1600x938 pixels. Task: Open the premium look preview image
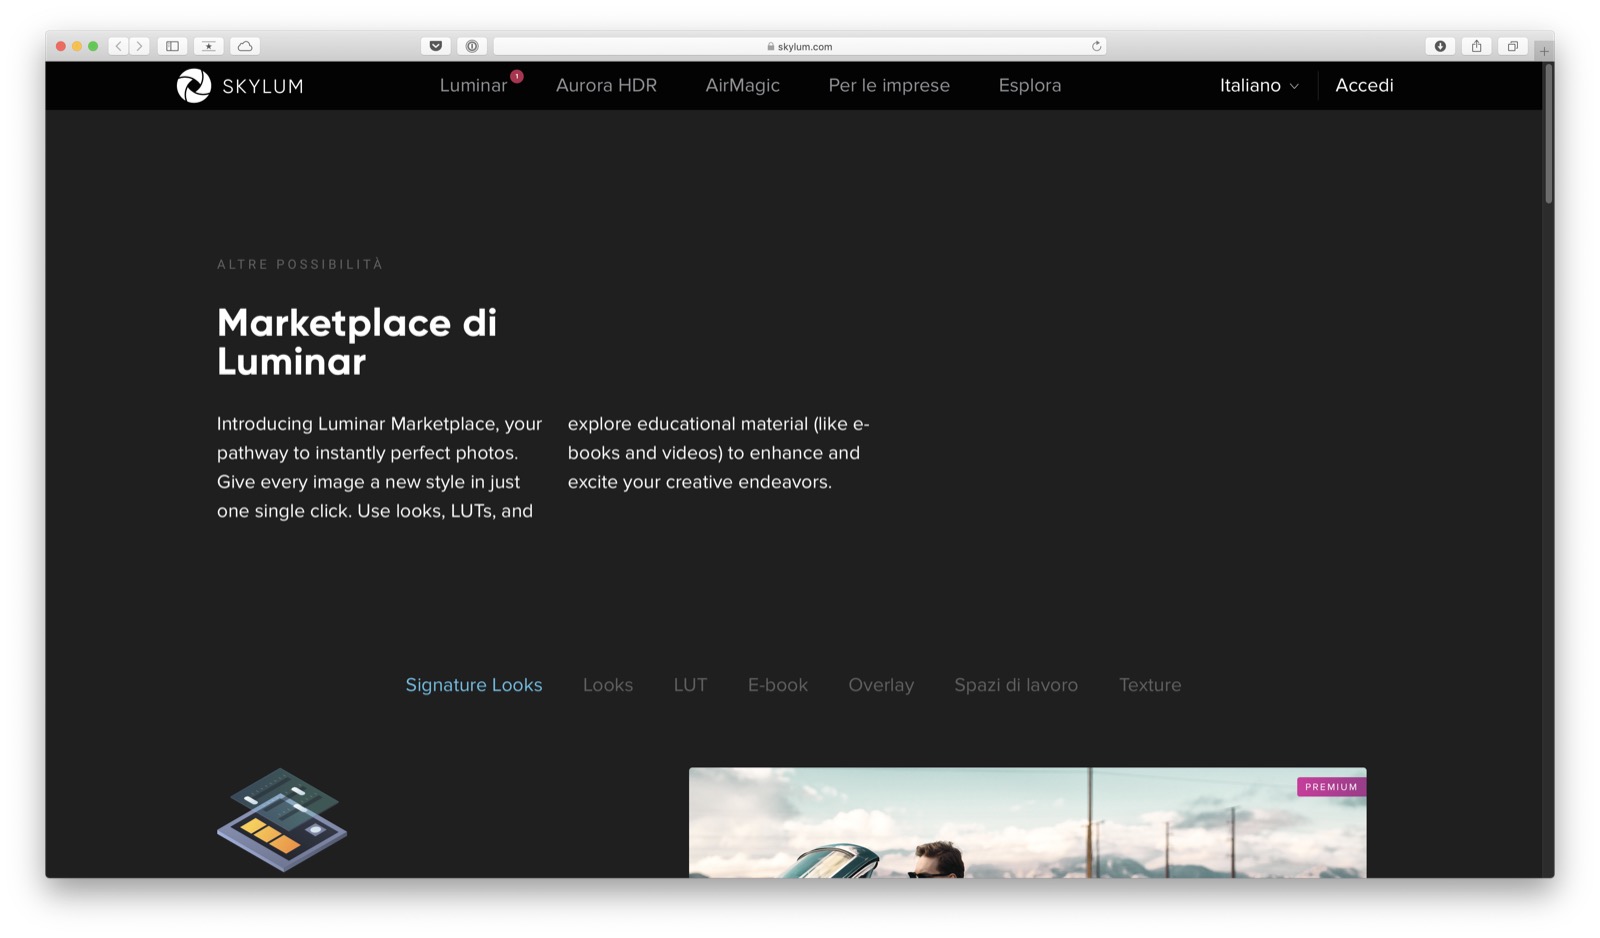(x=1027, y=823)
